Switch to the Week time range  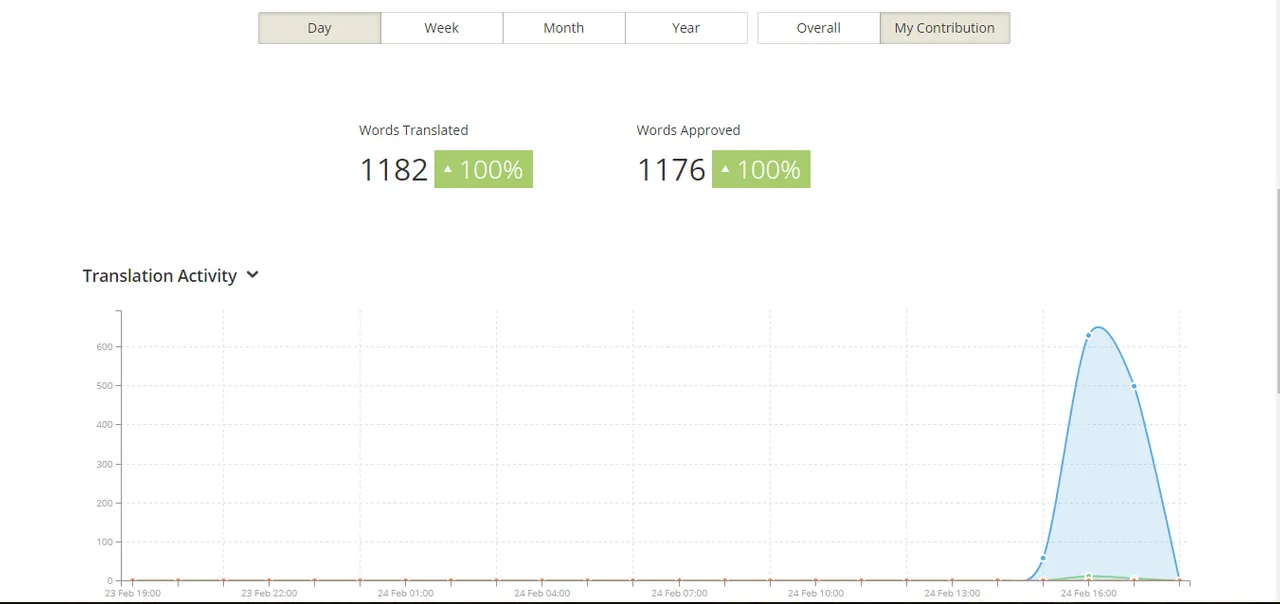point(441,28)
